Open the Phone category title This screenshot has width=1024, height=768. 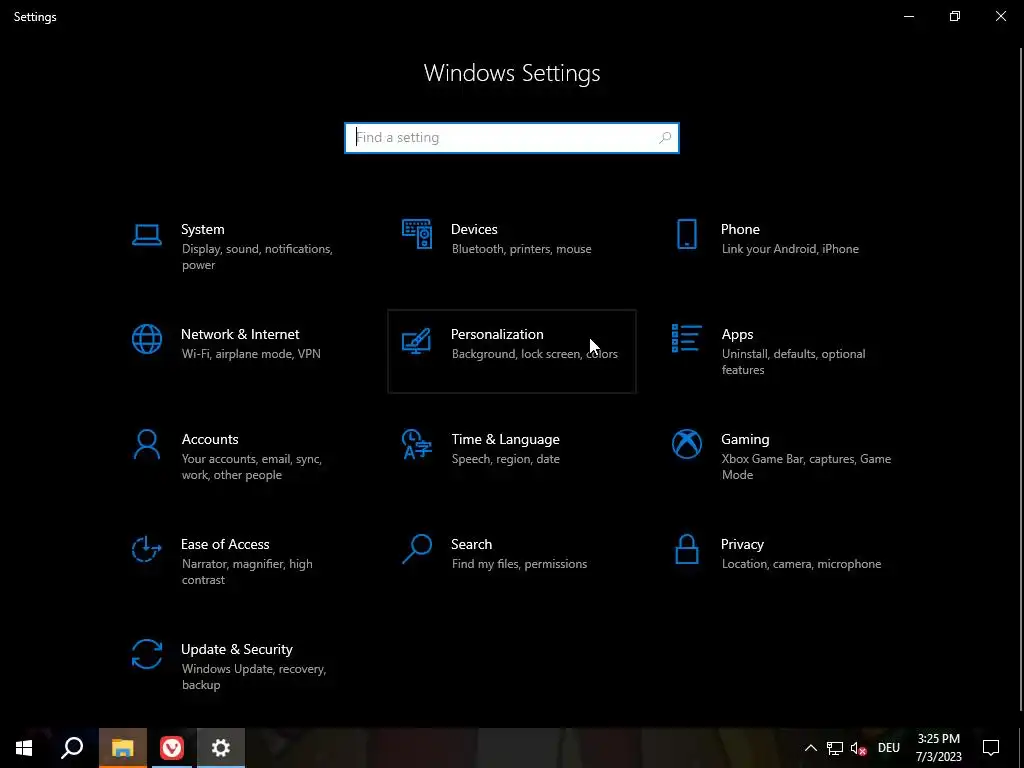click(740, 229)
